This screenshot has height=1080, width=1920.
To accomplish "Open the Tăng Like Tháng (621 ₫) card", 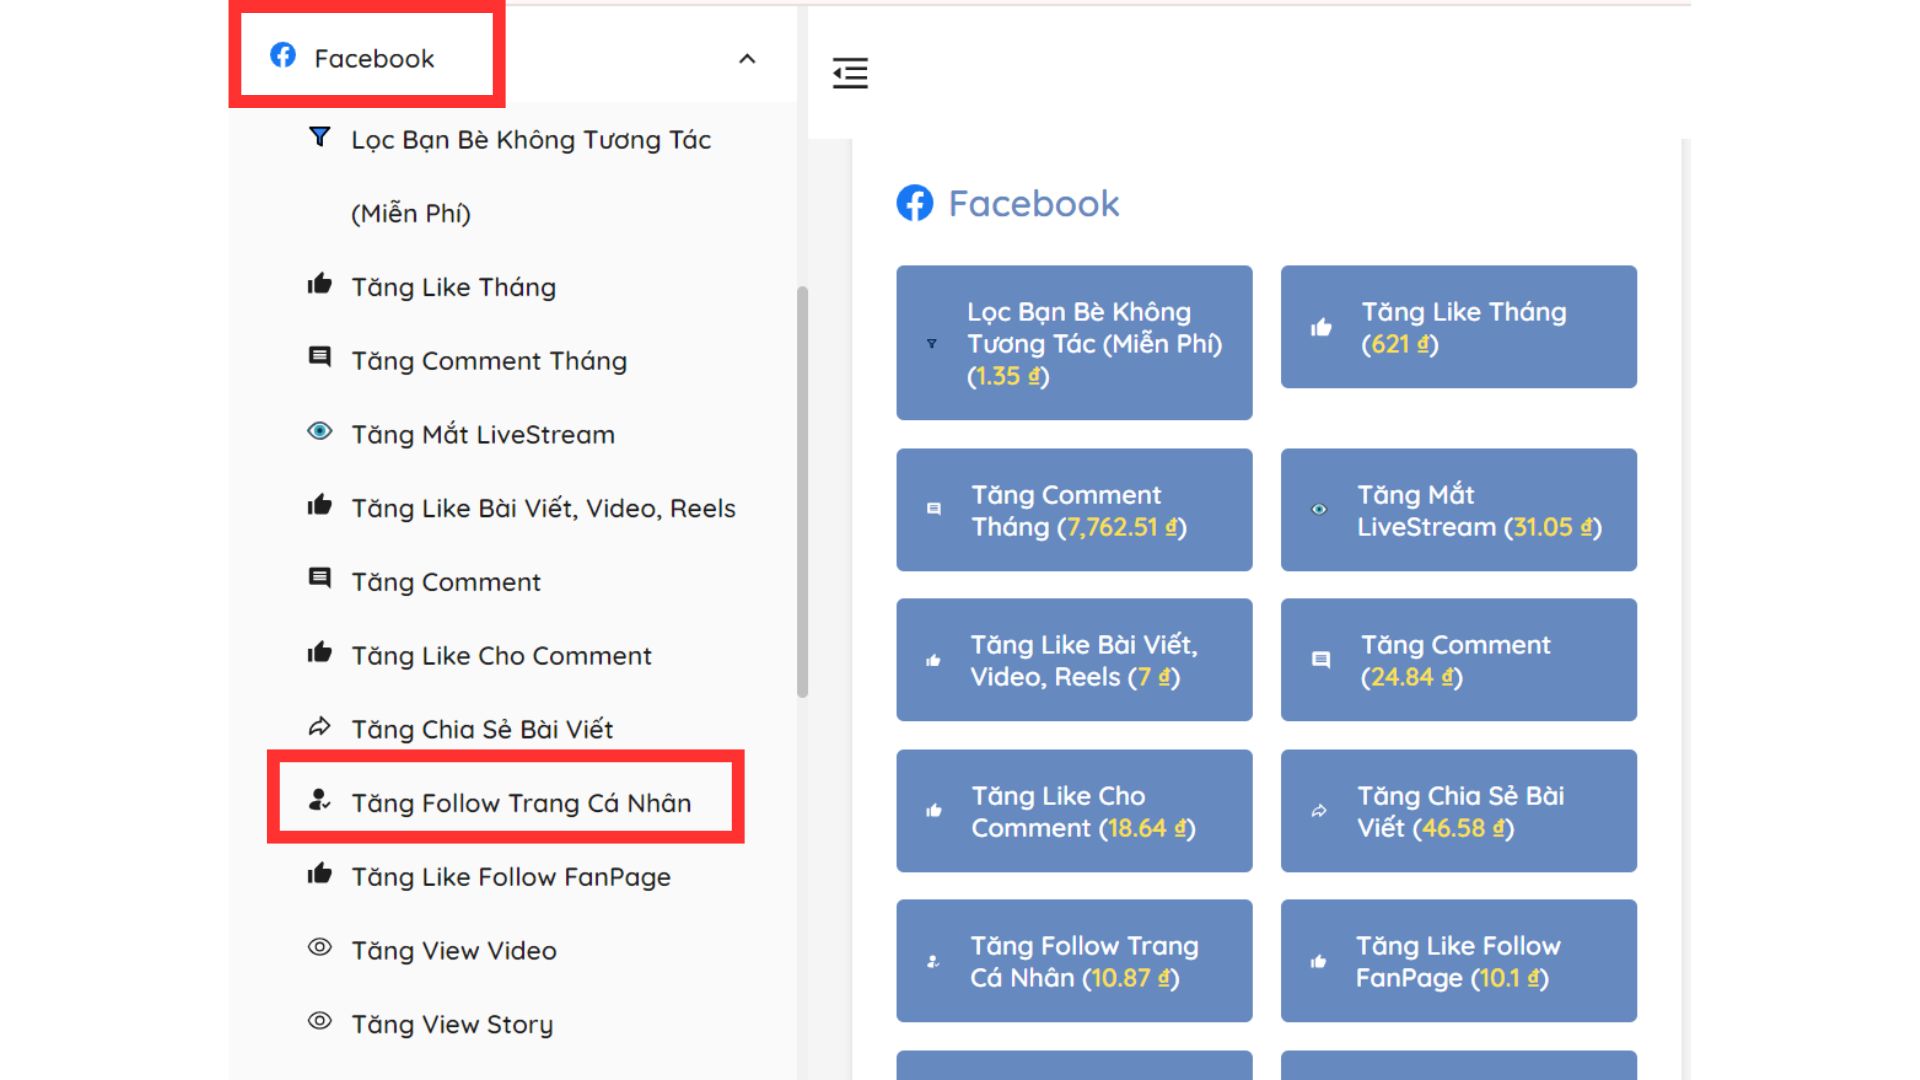I will [x=1458, y=327].
